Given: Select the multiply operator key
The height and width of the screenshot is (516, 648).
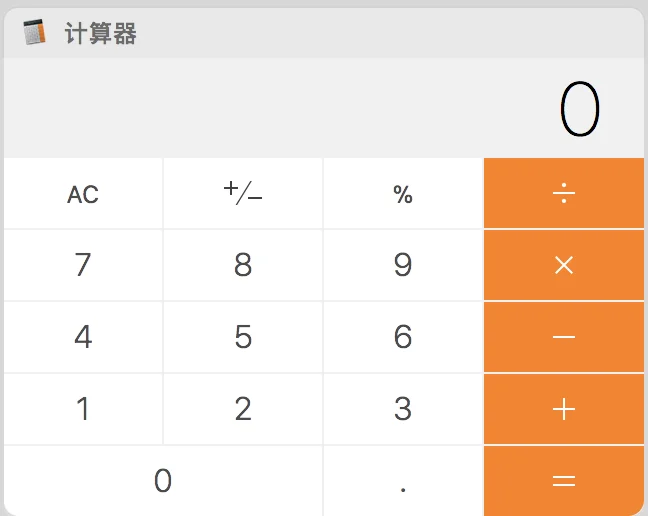Looking at the screenshot, I should (564, 265).
